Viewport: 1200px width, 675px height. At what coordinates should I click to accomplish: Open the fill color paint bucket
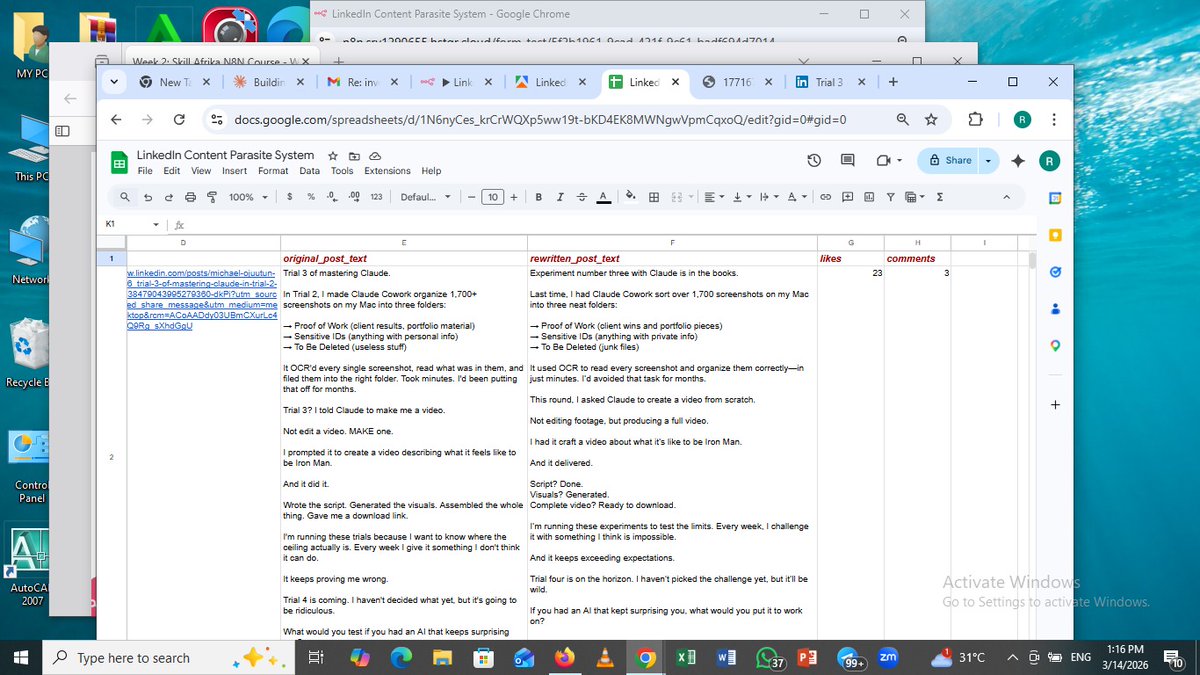[630, 196]
